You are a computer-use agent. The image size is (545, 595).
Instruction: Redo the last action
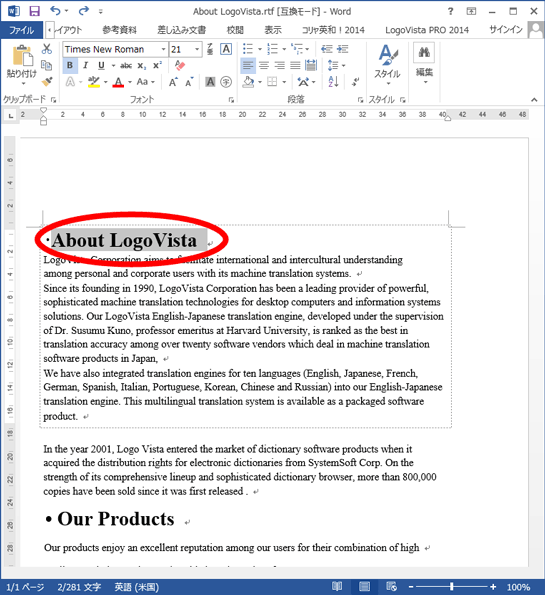83,11
